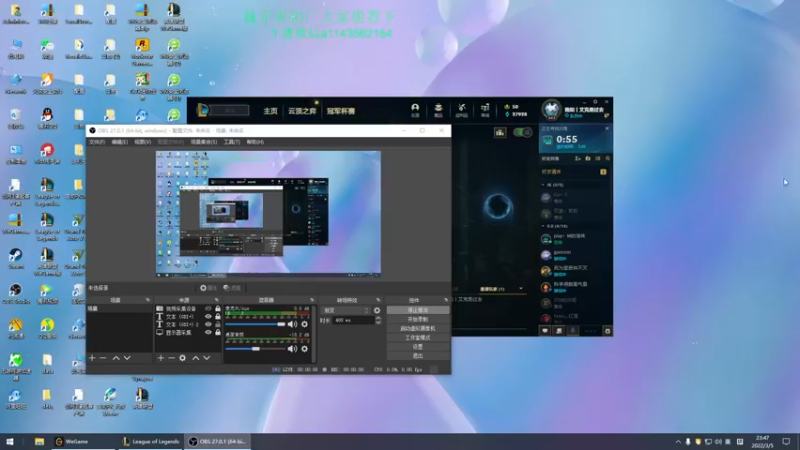
Task: Switch to 主页 home tab in League client
Action: pos(270,111)
